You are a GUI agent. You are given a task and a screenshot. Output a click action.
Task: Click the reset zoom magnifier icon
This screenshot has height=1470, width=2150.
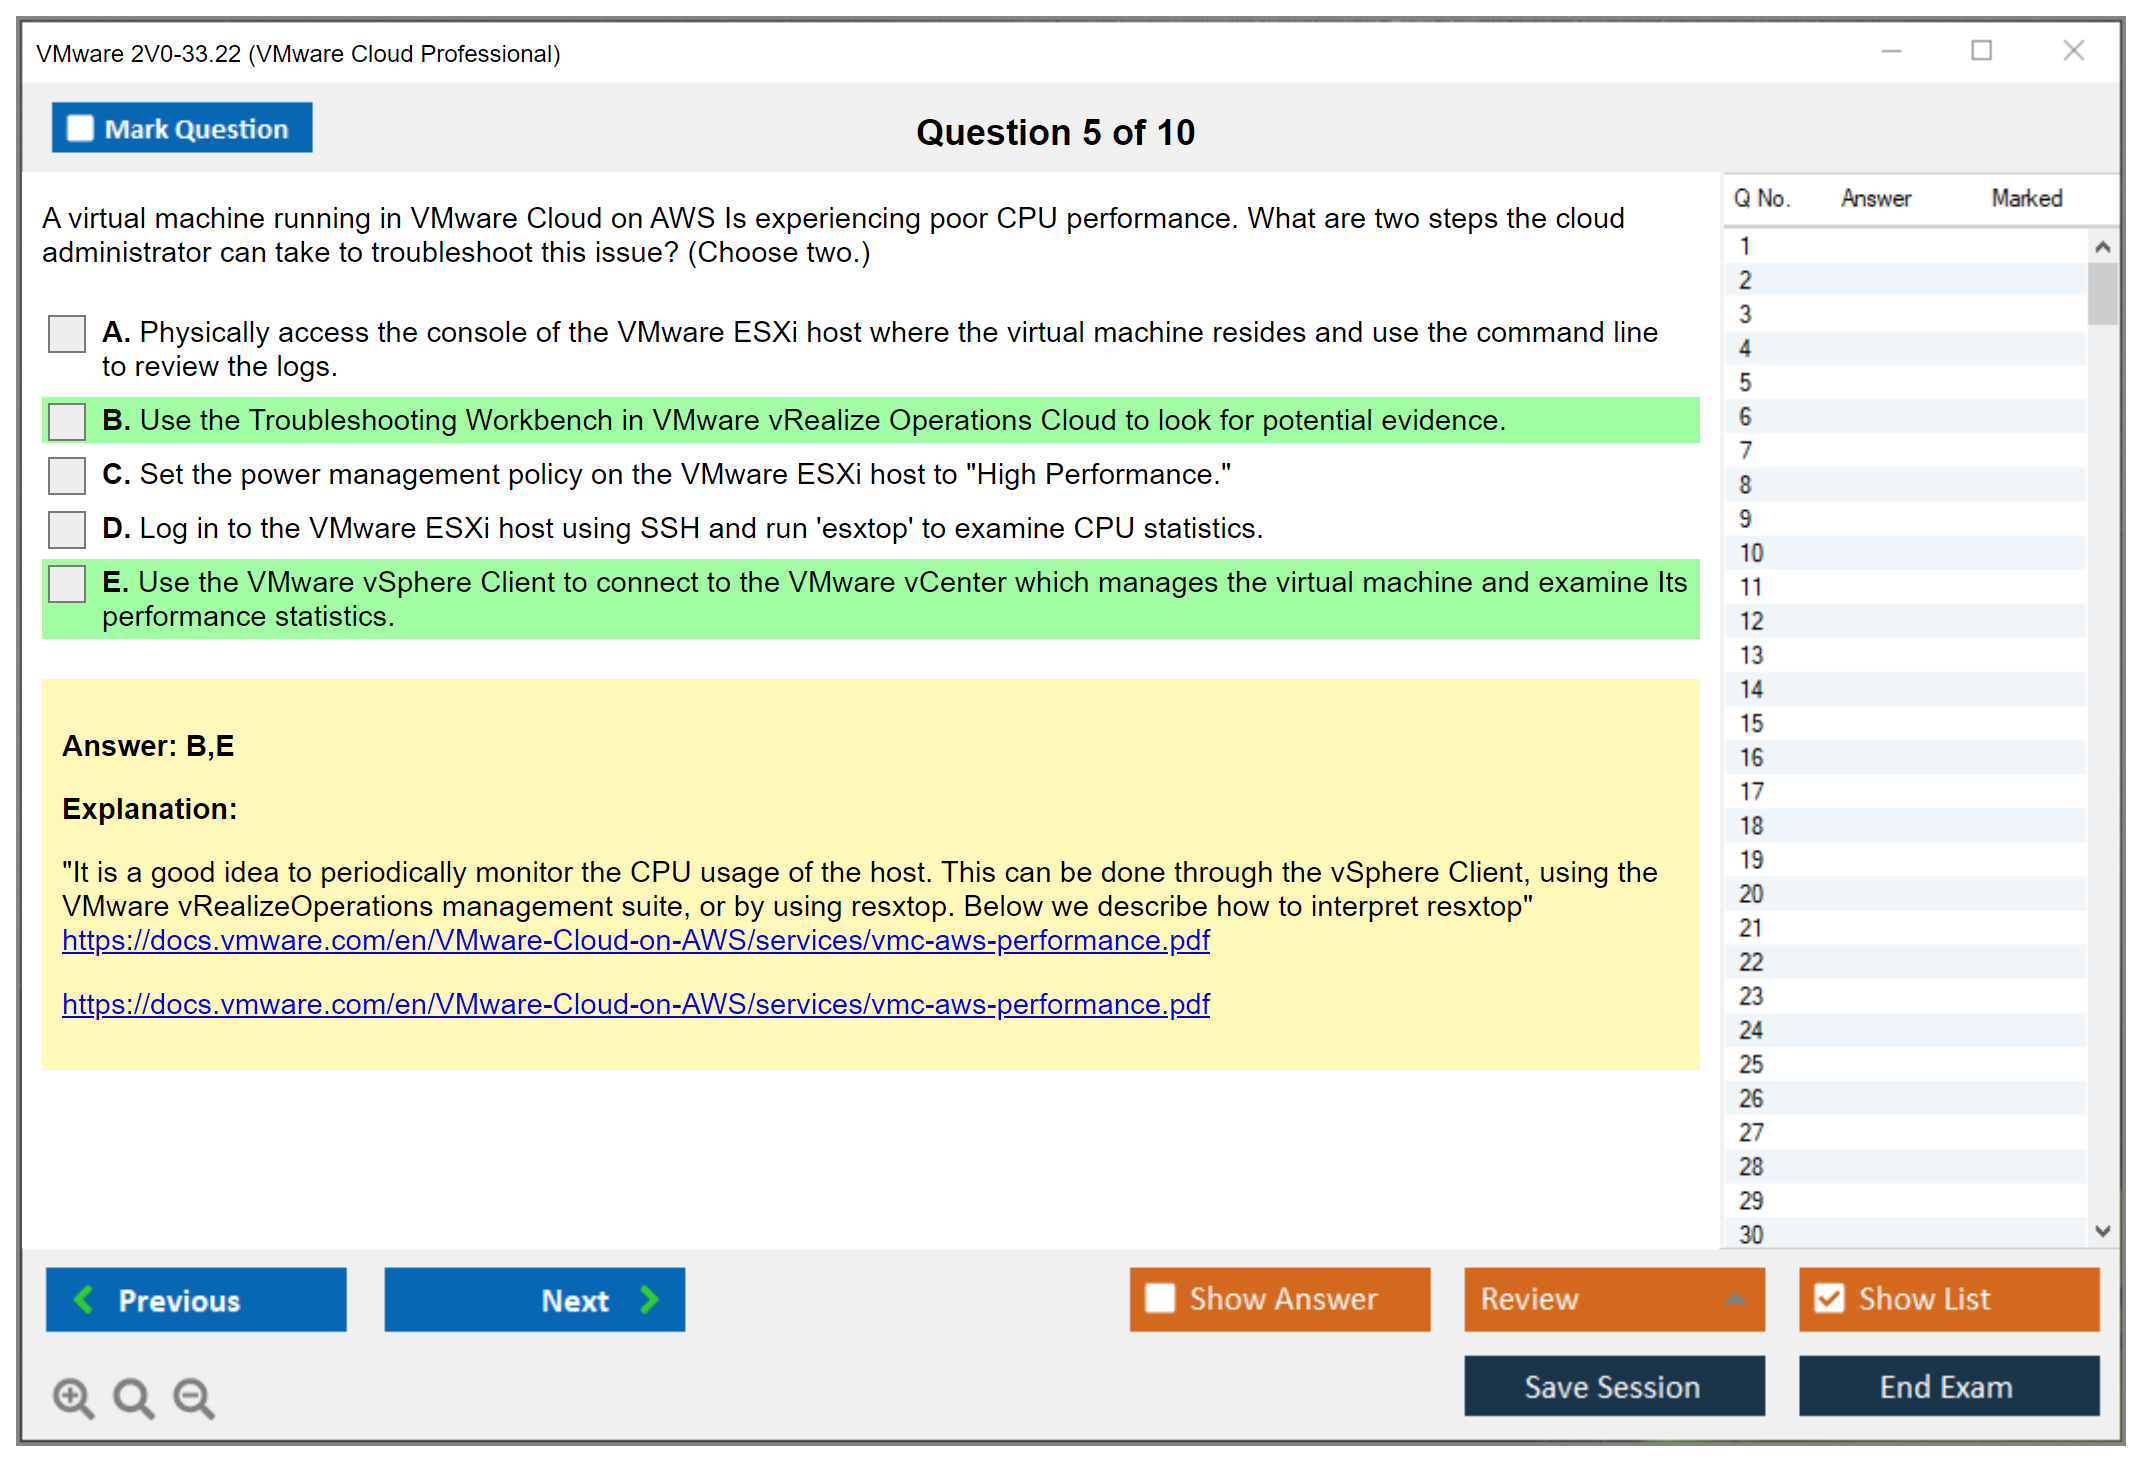[133, 1397]
